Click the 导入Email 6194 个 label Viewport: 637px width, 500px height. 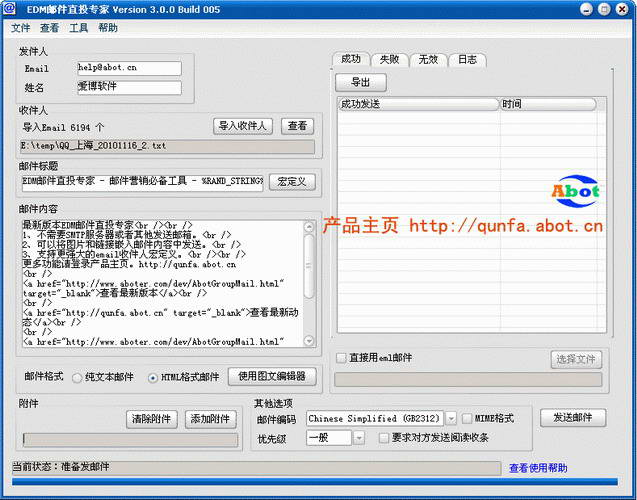point(63,127)
